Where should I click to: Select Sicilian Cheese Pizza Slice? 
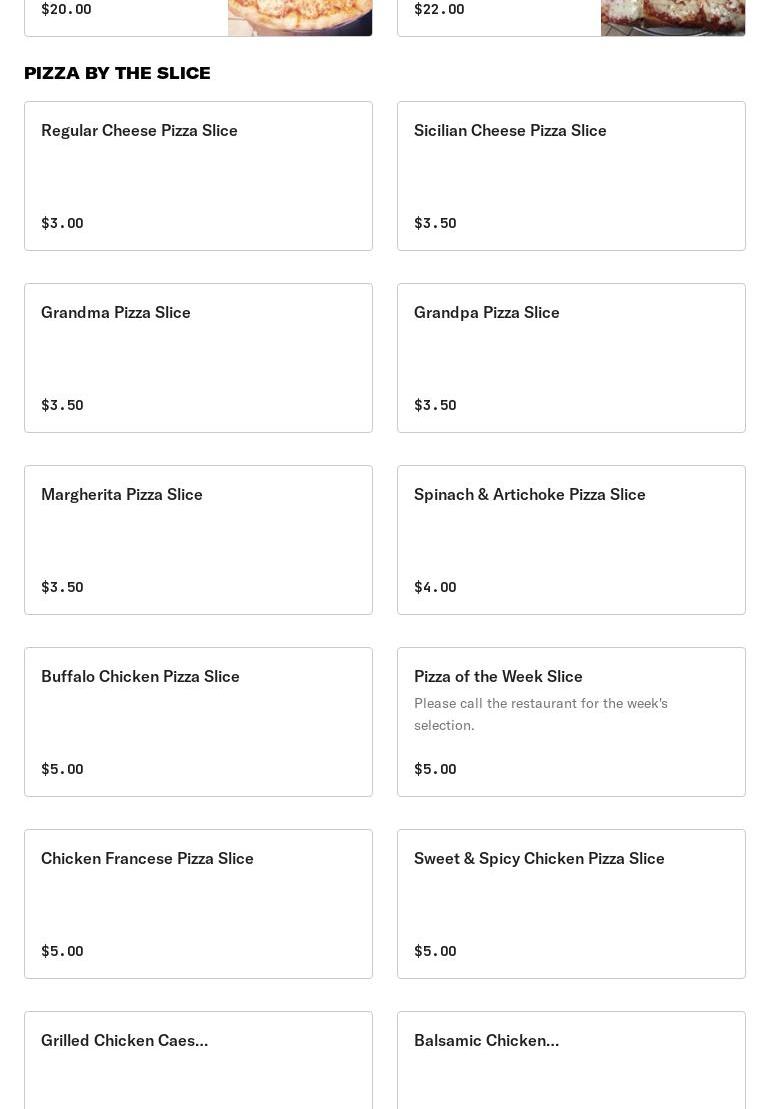(x=571, y=175)
